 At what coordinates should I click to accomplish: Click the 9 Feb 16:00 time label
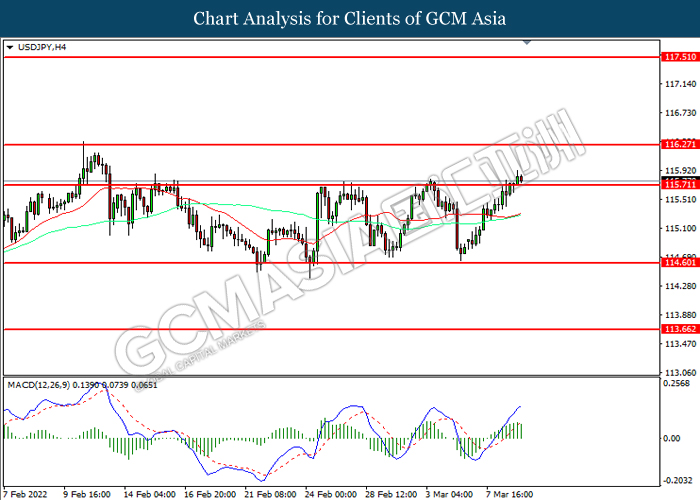(x=87, y=495)
